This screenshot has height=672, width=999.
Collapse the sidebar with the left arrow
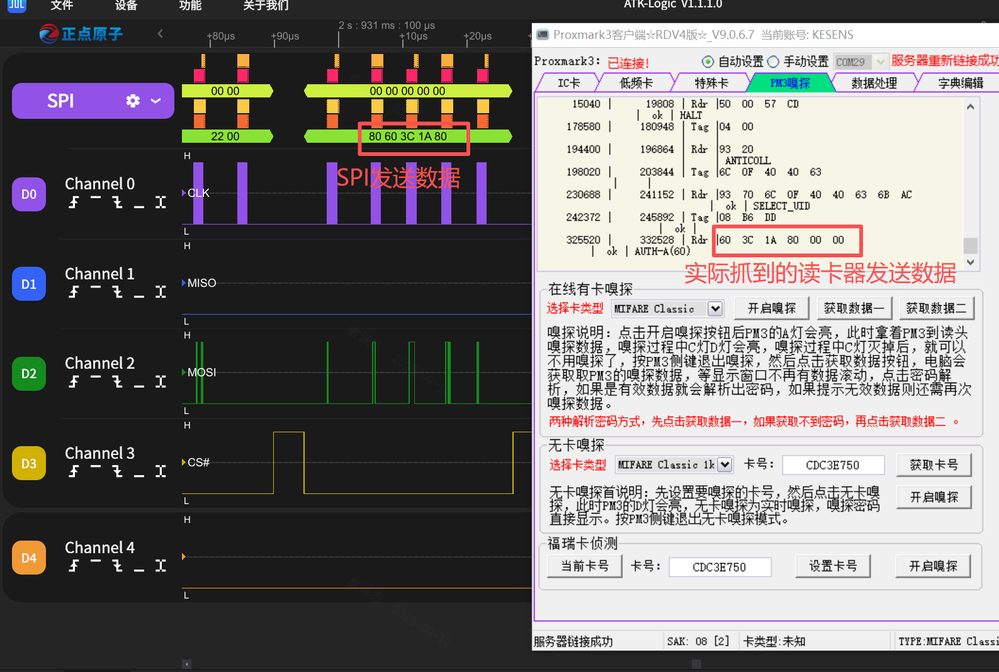tap(160, 33)
